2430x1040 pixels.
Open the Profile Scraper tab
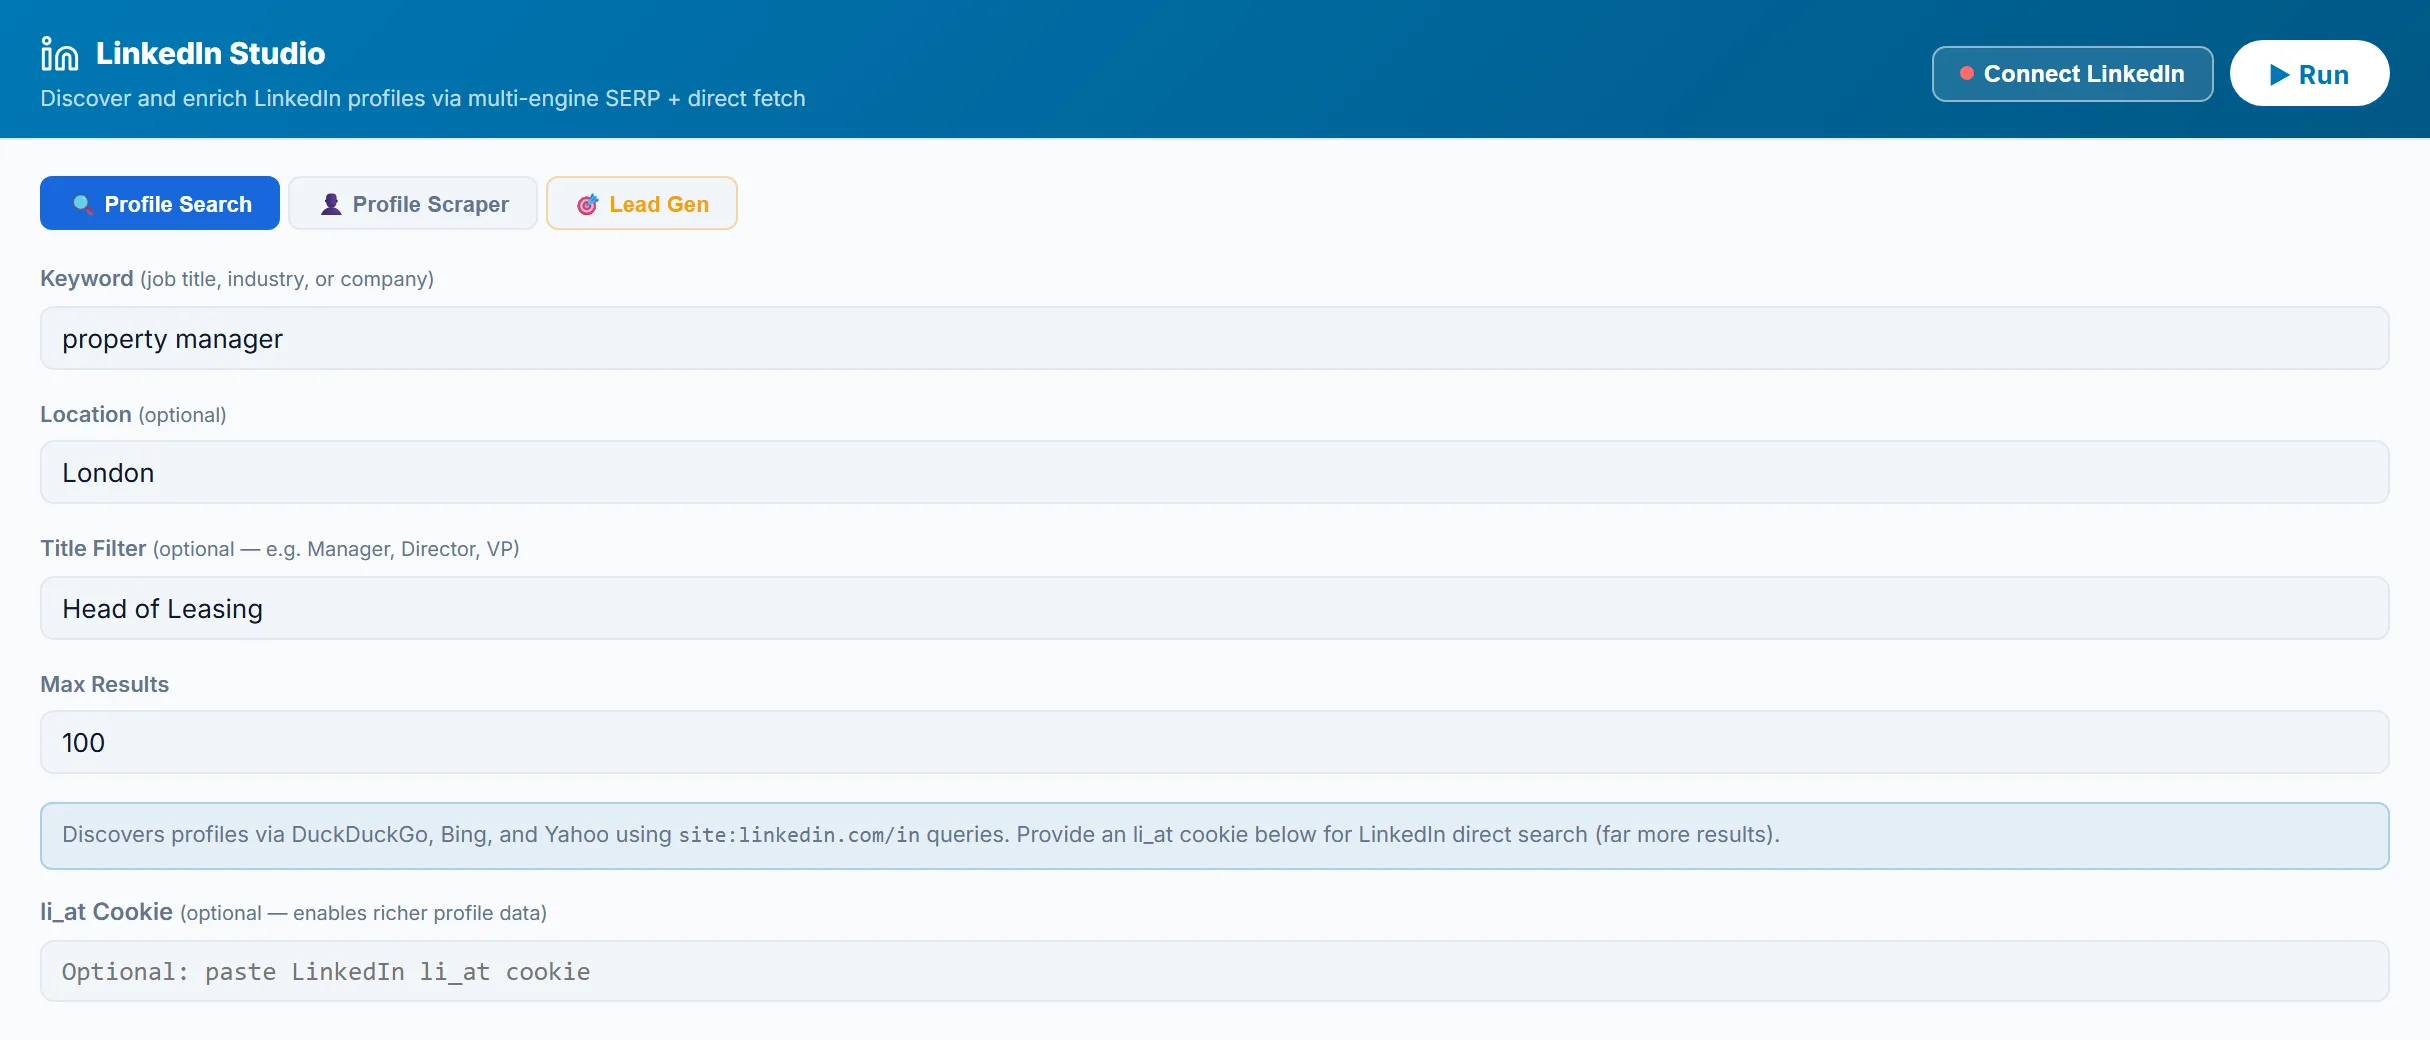413,203
